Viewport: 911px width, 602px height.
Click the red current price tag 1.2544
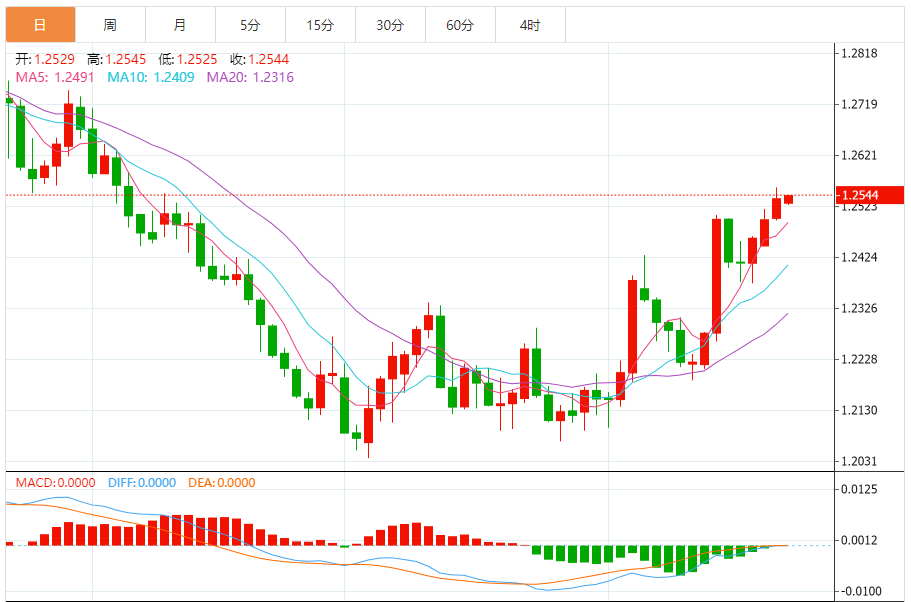(x=869, y=195)
